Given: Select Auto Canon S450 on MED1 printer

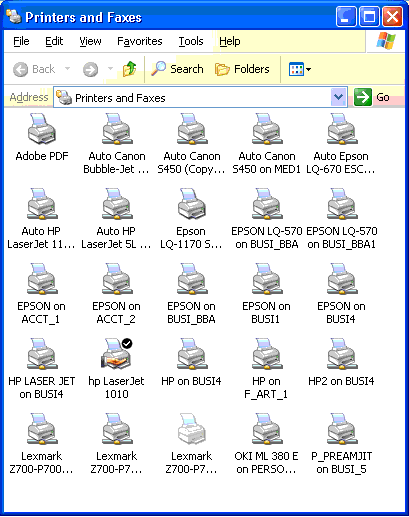Looking at the screenshot, I should point(266,128).
